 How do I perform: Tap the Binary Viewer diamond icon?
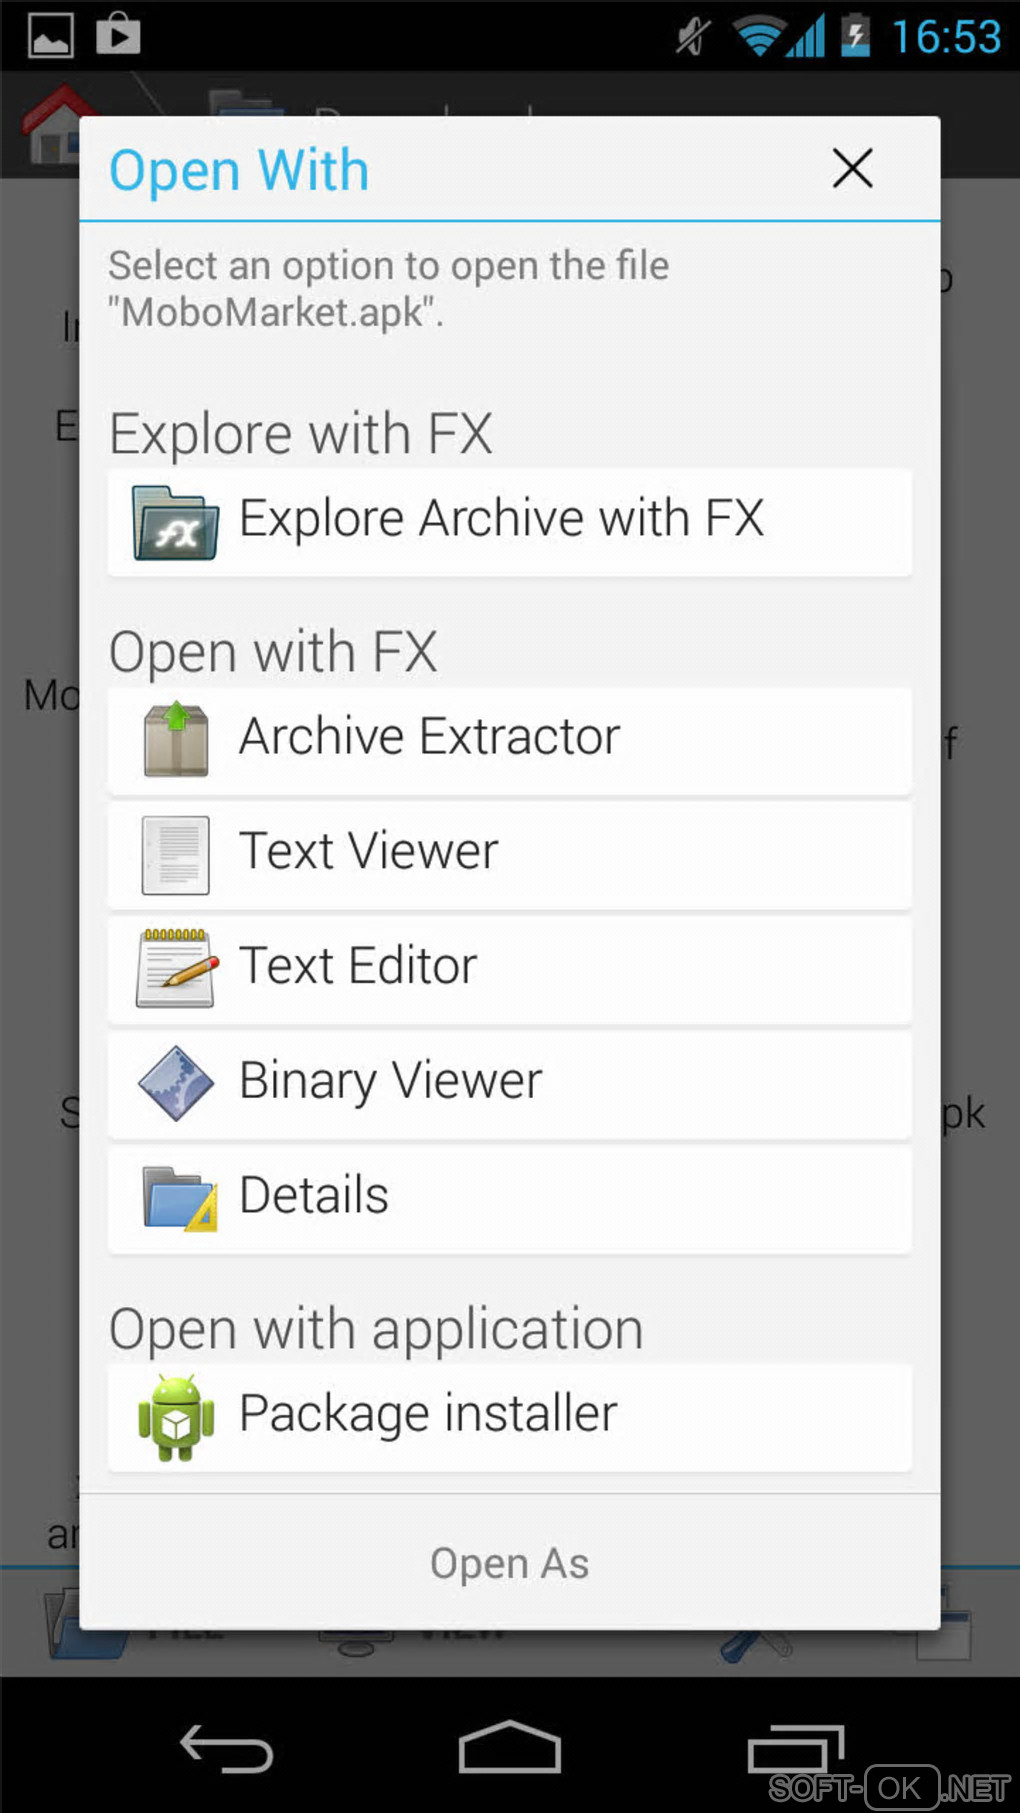[176, 1083]
